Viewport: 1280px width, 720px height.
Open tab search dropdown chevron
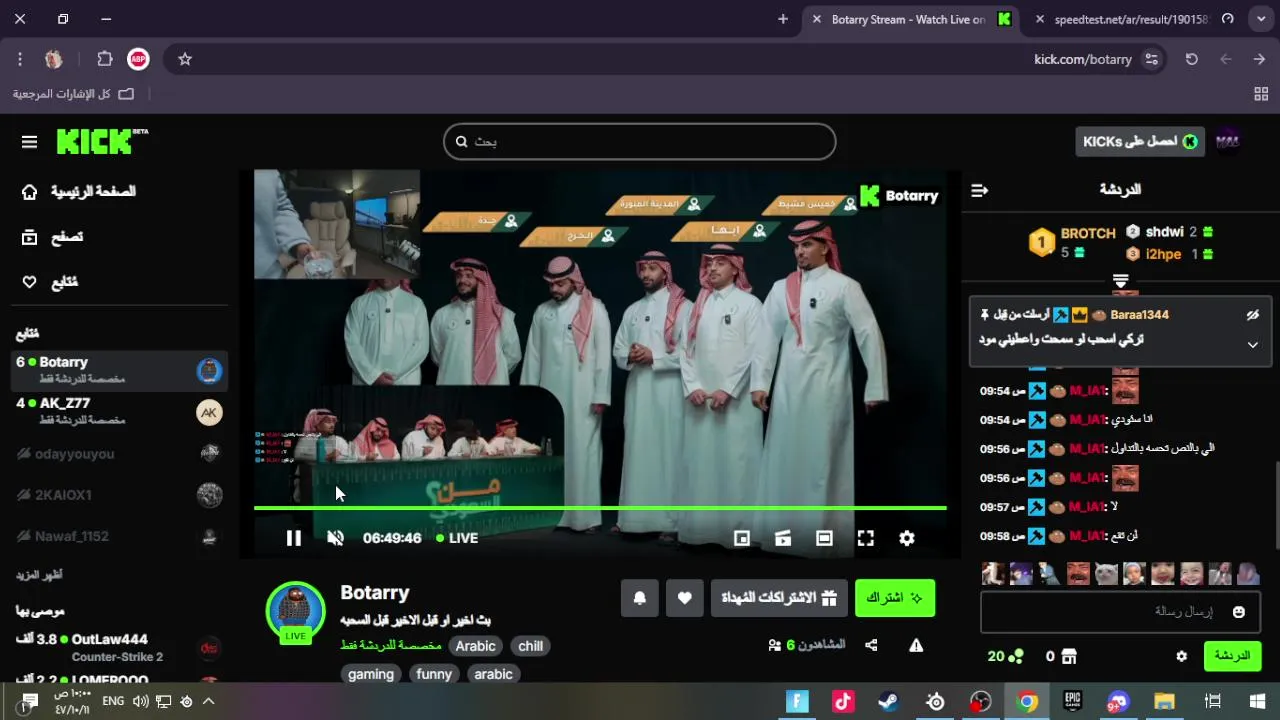point(1261,19)
